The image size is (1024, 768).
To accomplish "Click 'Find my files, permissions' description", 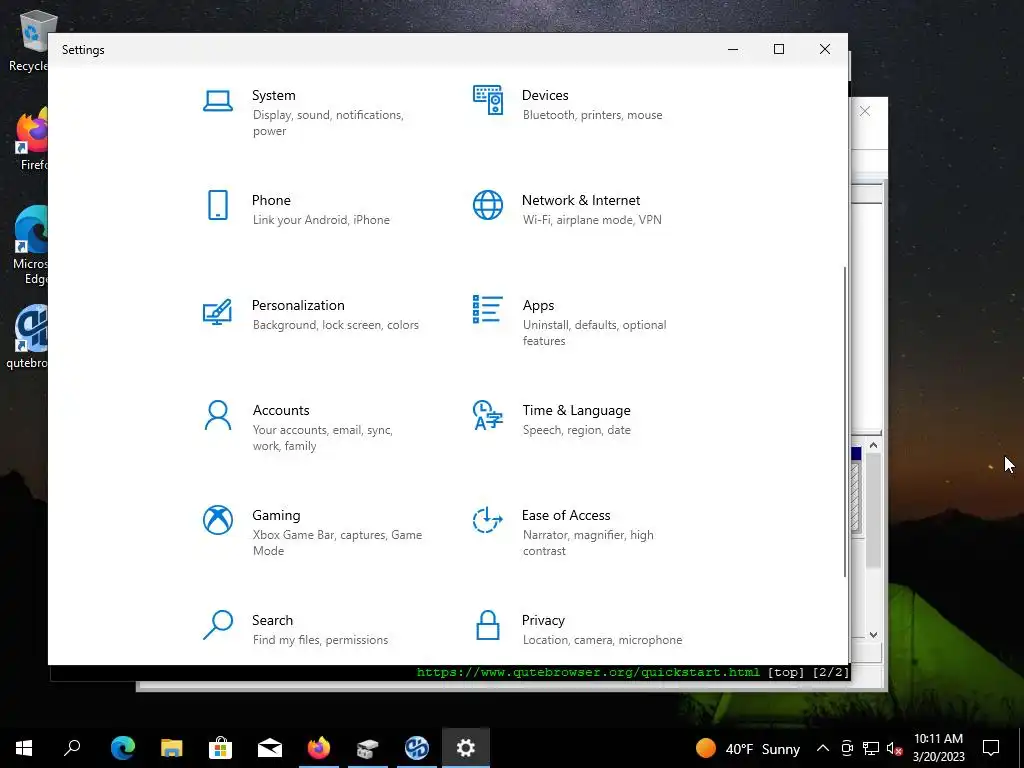I will (x=320, y=640).
